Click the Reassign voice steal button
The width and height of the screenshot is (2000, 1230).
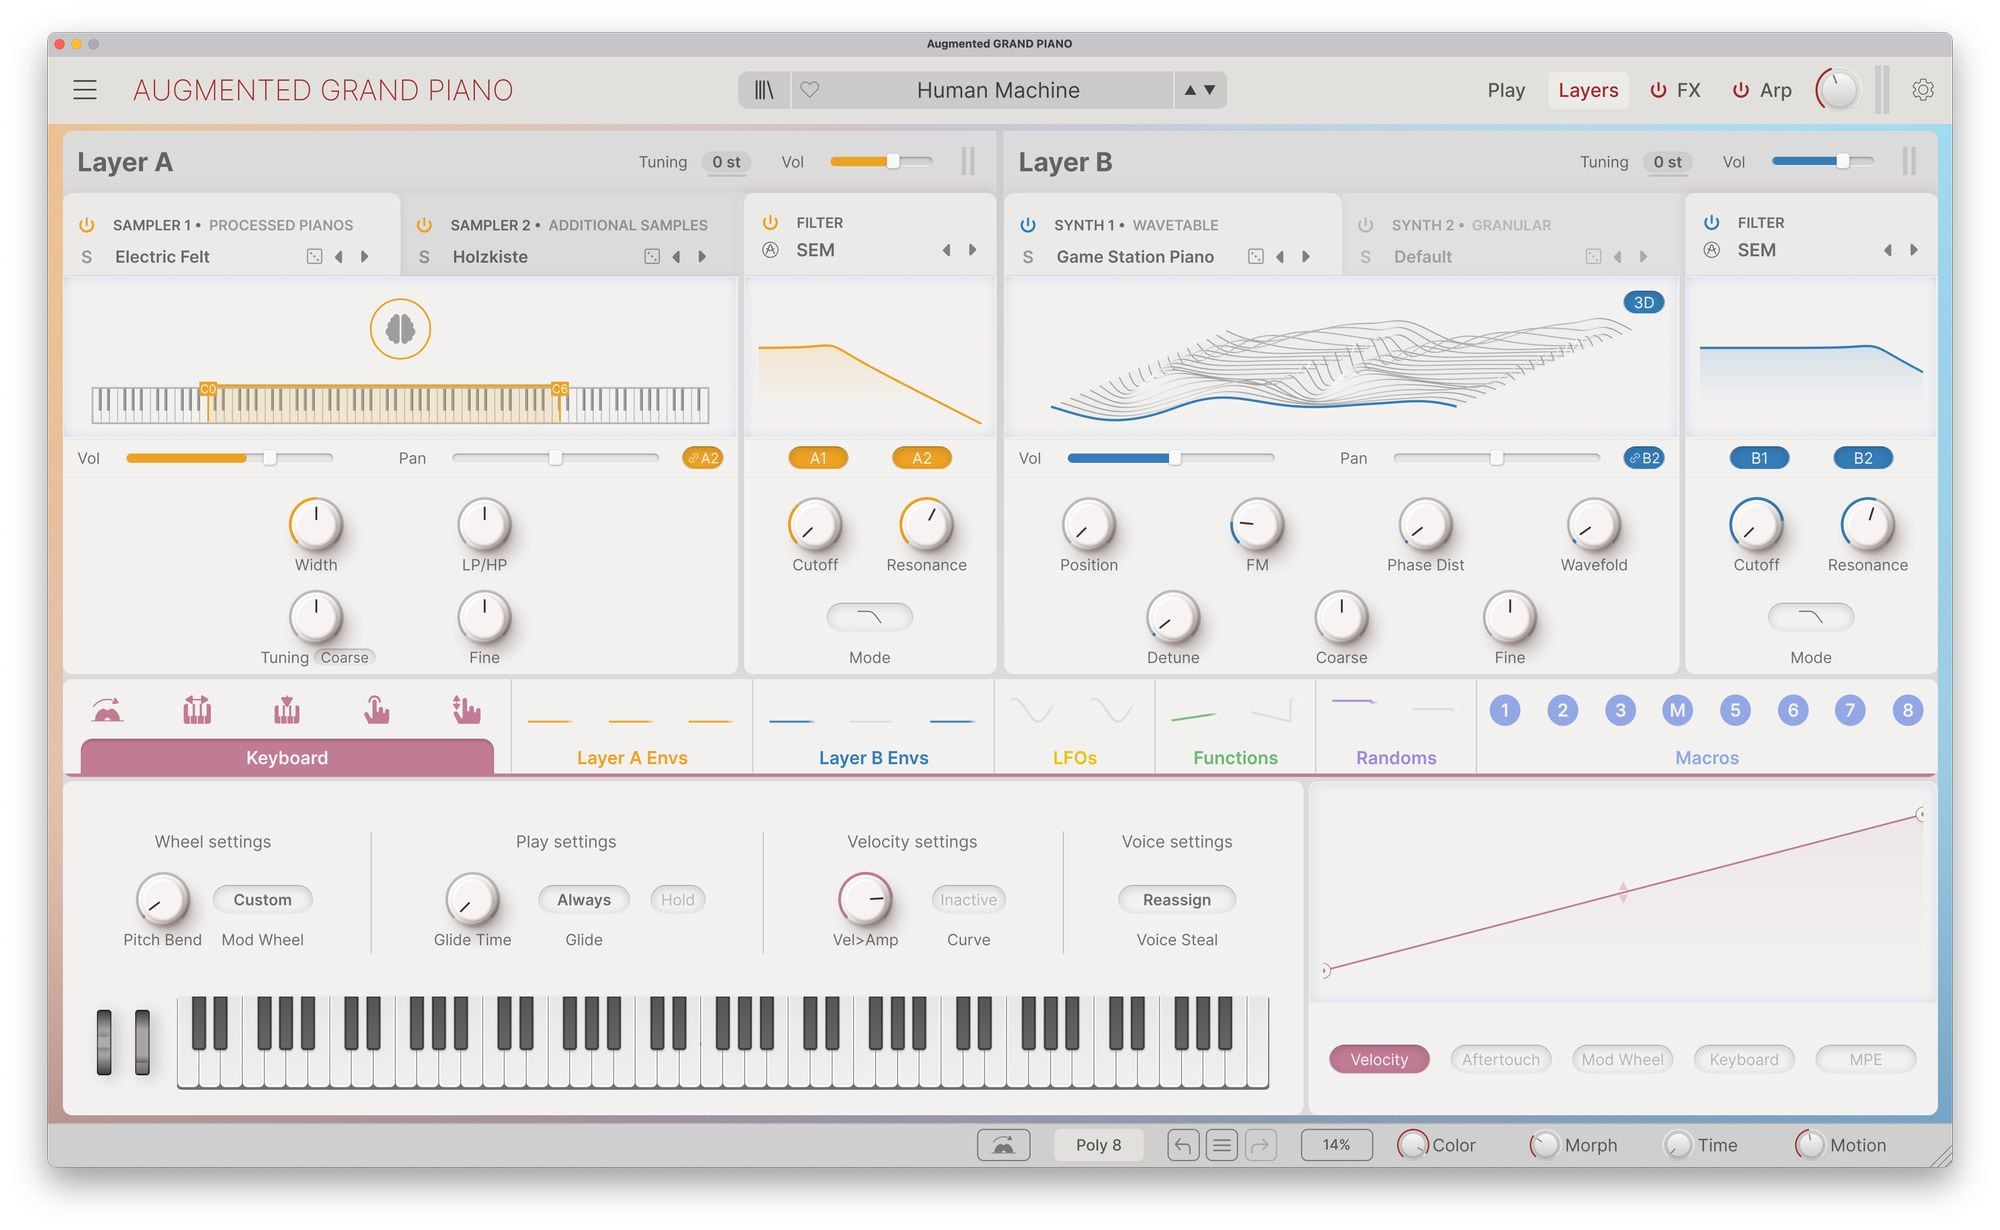pyautogui.click(x=1176, y=900)
